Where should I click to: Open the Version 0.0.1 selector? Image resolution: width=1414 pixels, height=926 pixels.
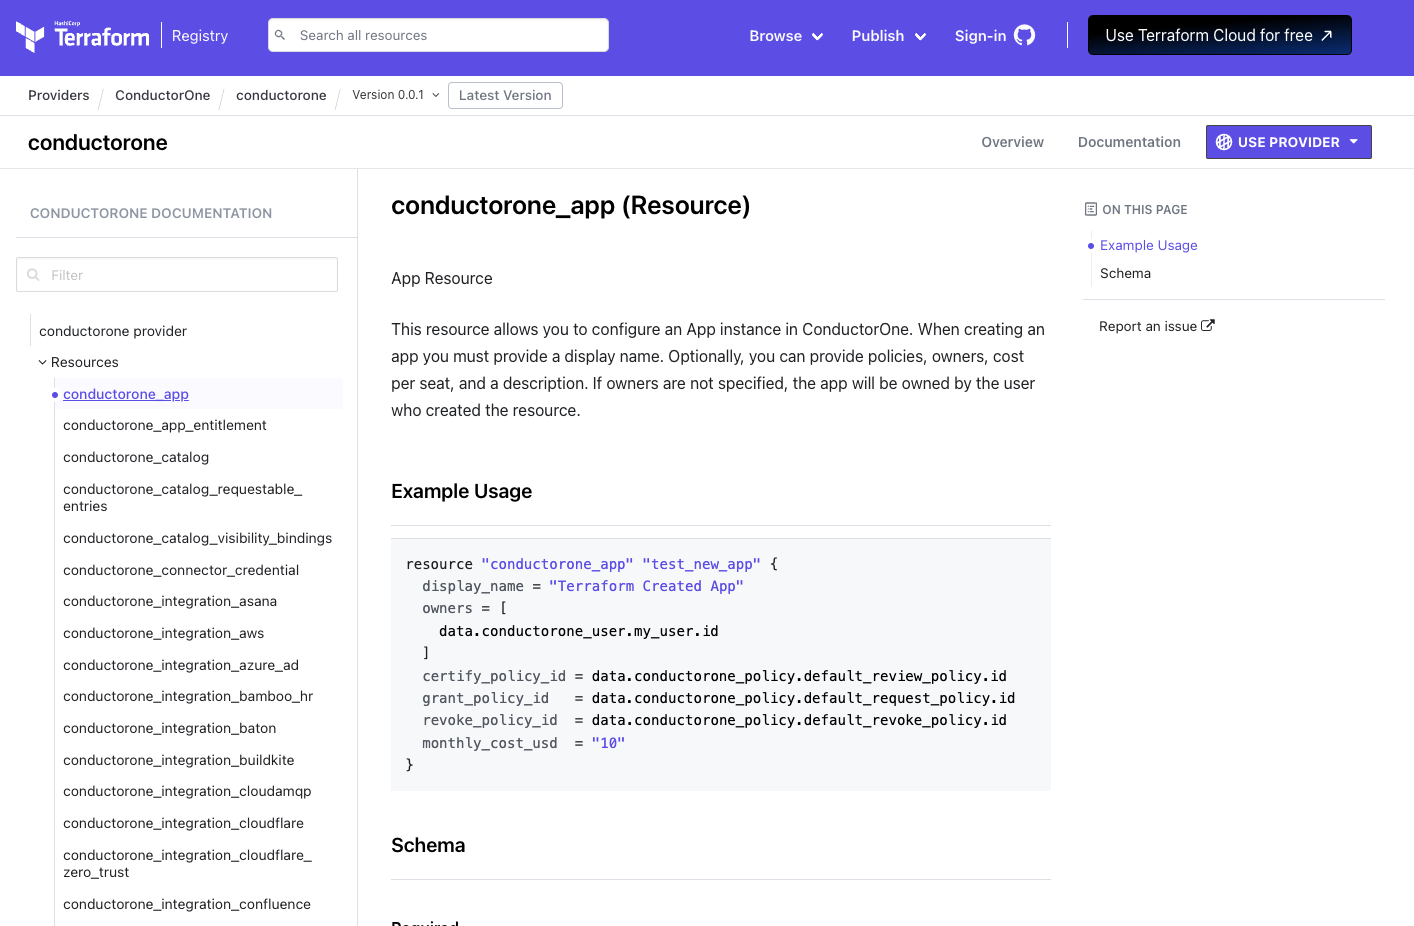(x=394, y=95)
